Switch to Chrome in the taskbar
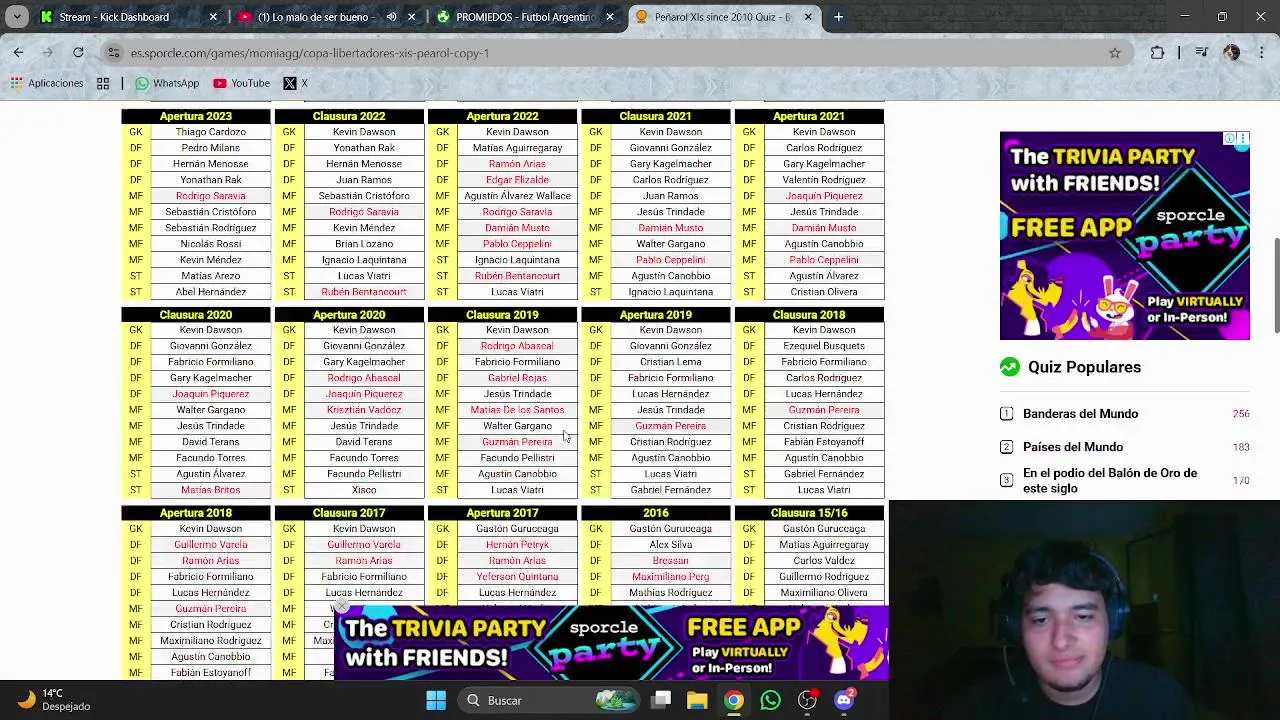This screenshot has height=720, width=1280. click(x=734, y=700)
